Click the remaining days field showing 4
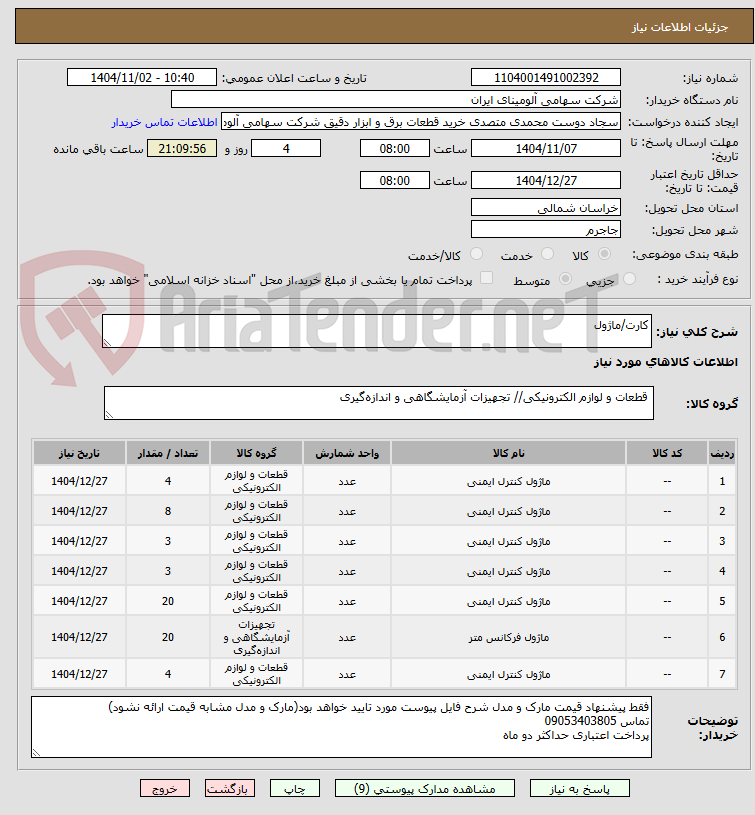The width and height of the screenshot is (755, 815). [286, 149]
